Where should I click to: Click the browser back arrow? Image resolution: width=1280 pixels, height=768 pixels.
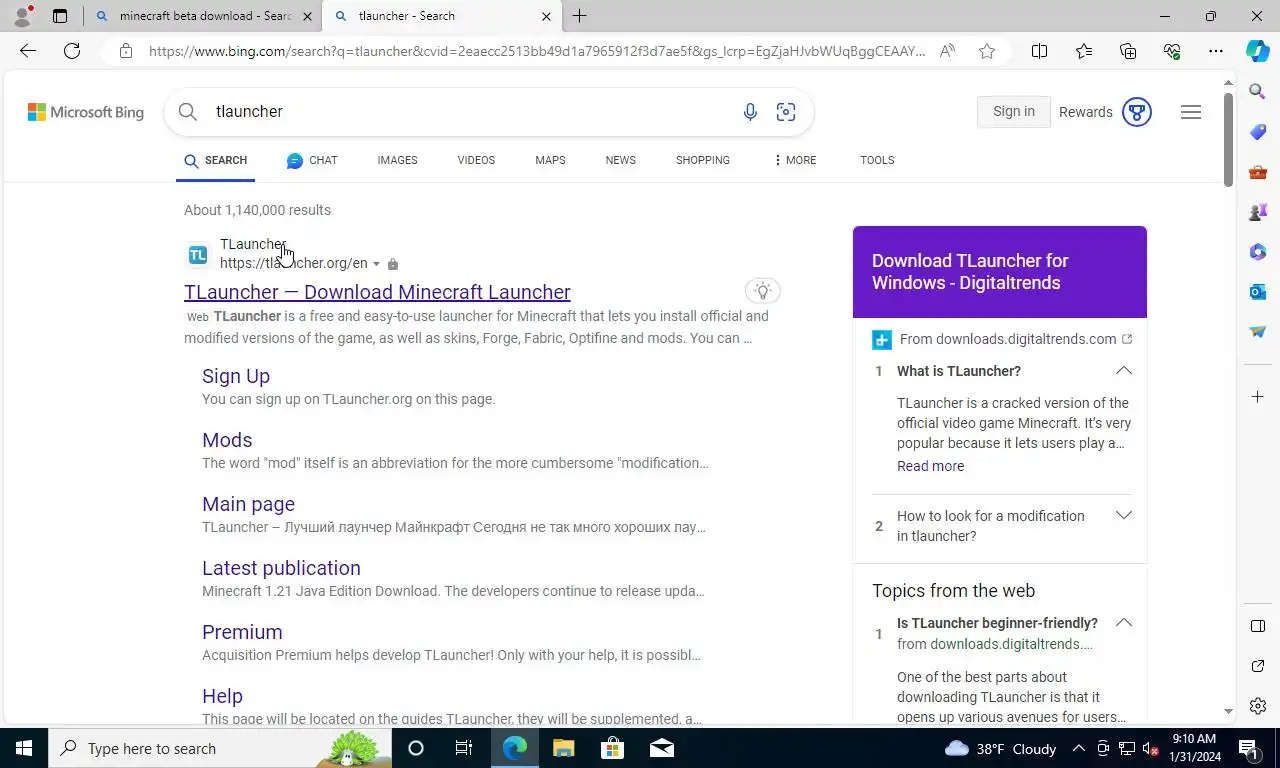click(28, 51)
